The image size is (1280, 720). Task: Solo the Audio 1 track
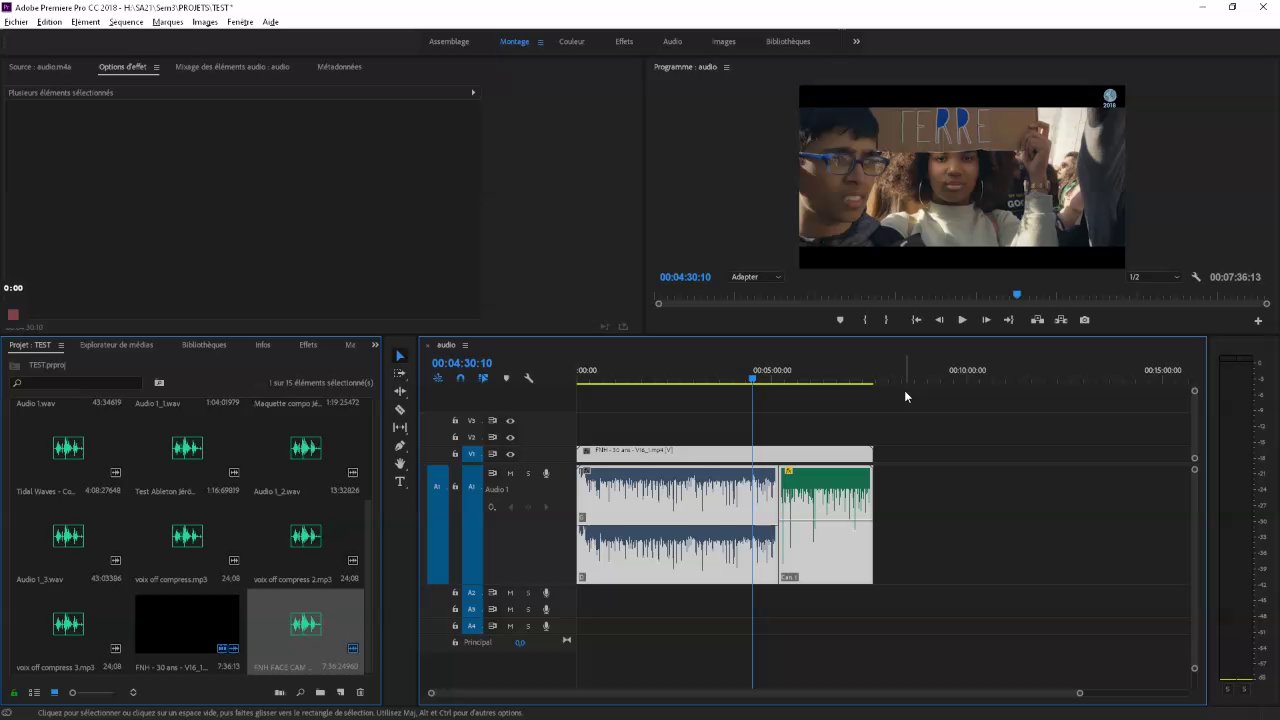528,474
